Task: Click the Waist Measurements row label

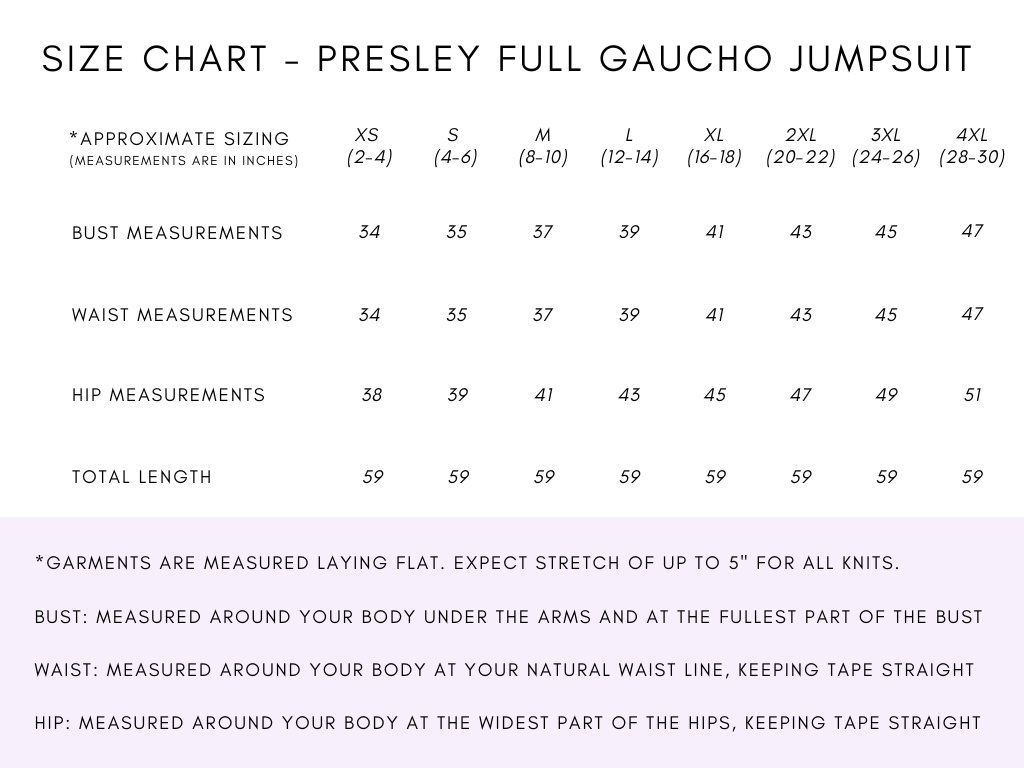Action: coord(182,315)
